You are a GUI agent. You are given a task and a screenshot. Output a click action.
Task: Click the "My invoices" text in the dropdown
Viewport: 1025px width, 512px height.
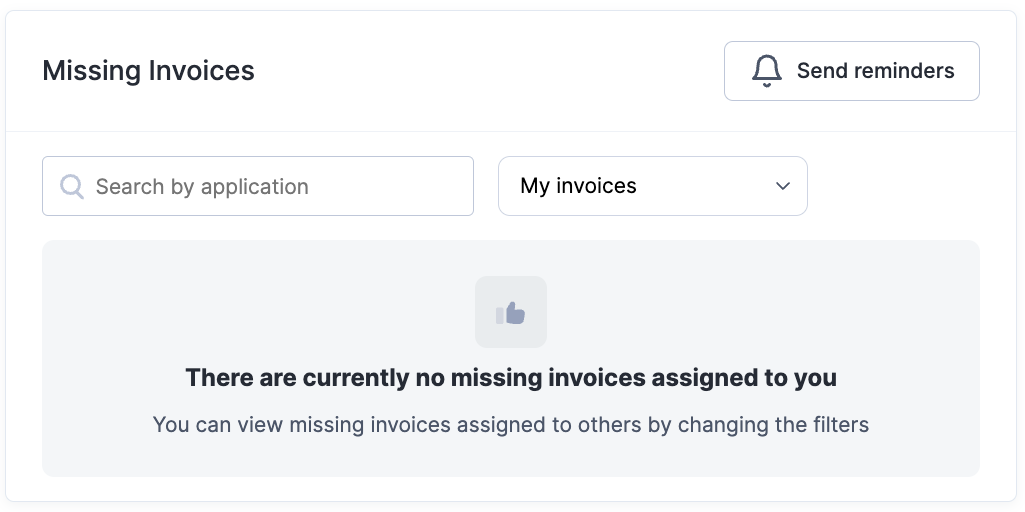tap(578, 186)
